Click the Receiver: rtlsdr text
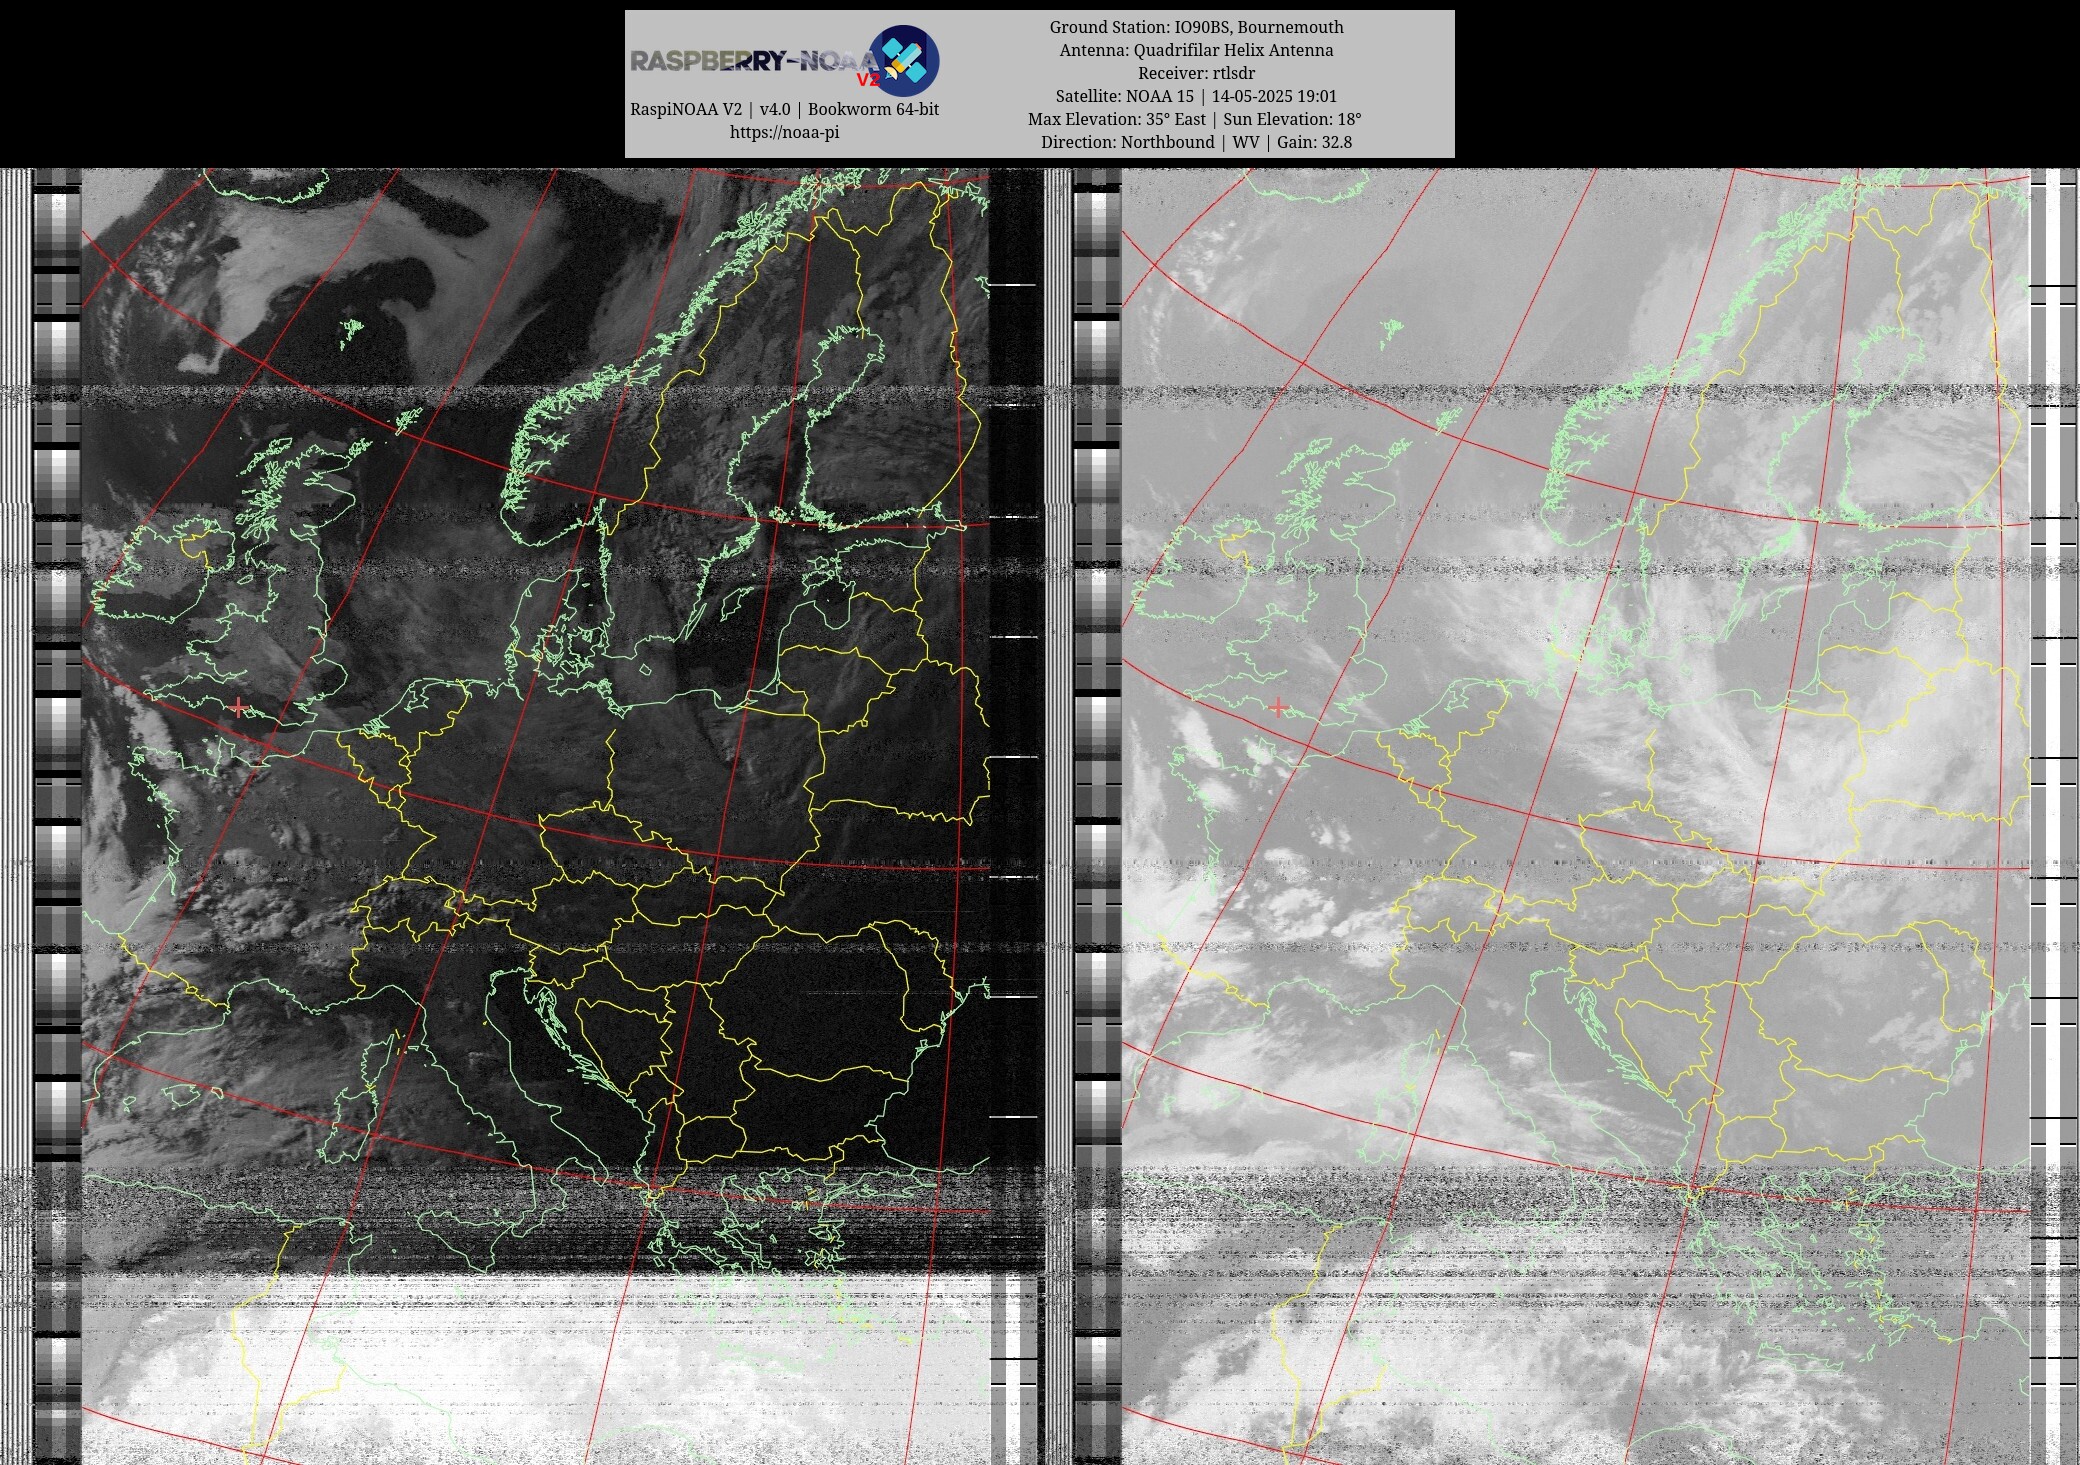 [1196, 73]
